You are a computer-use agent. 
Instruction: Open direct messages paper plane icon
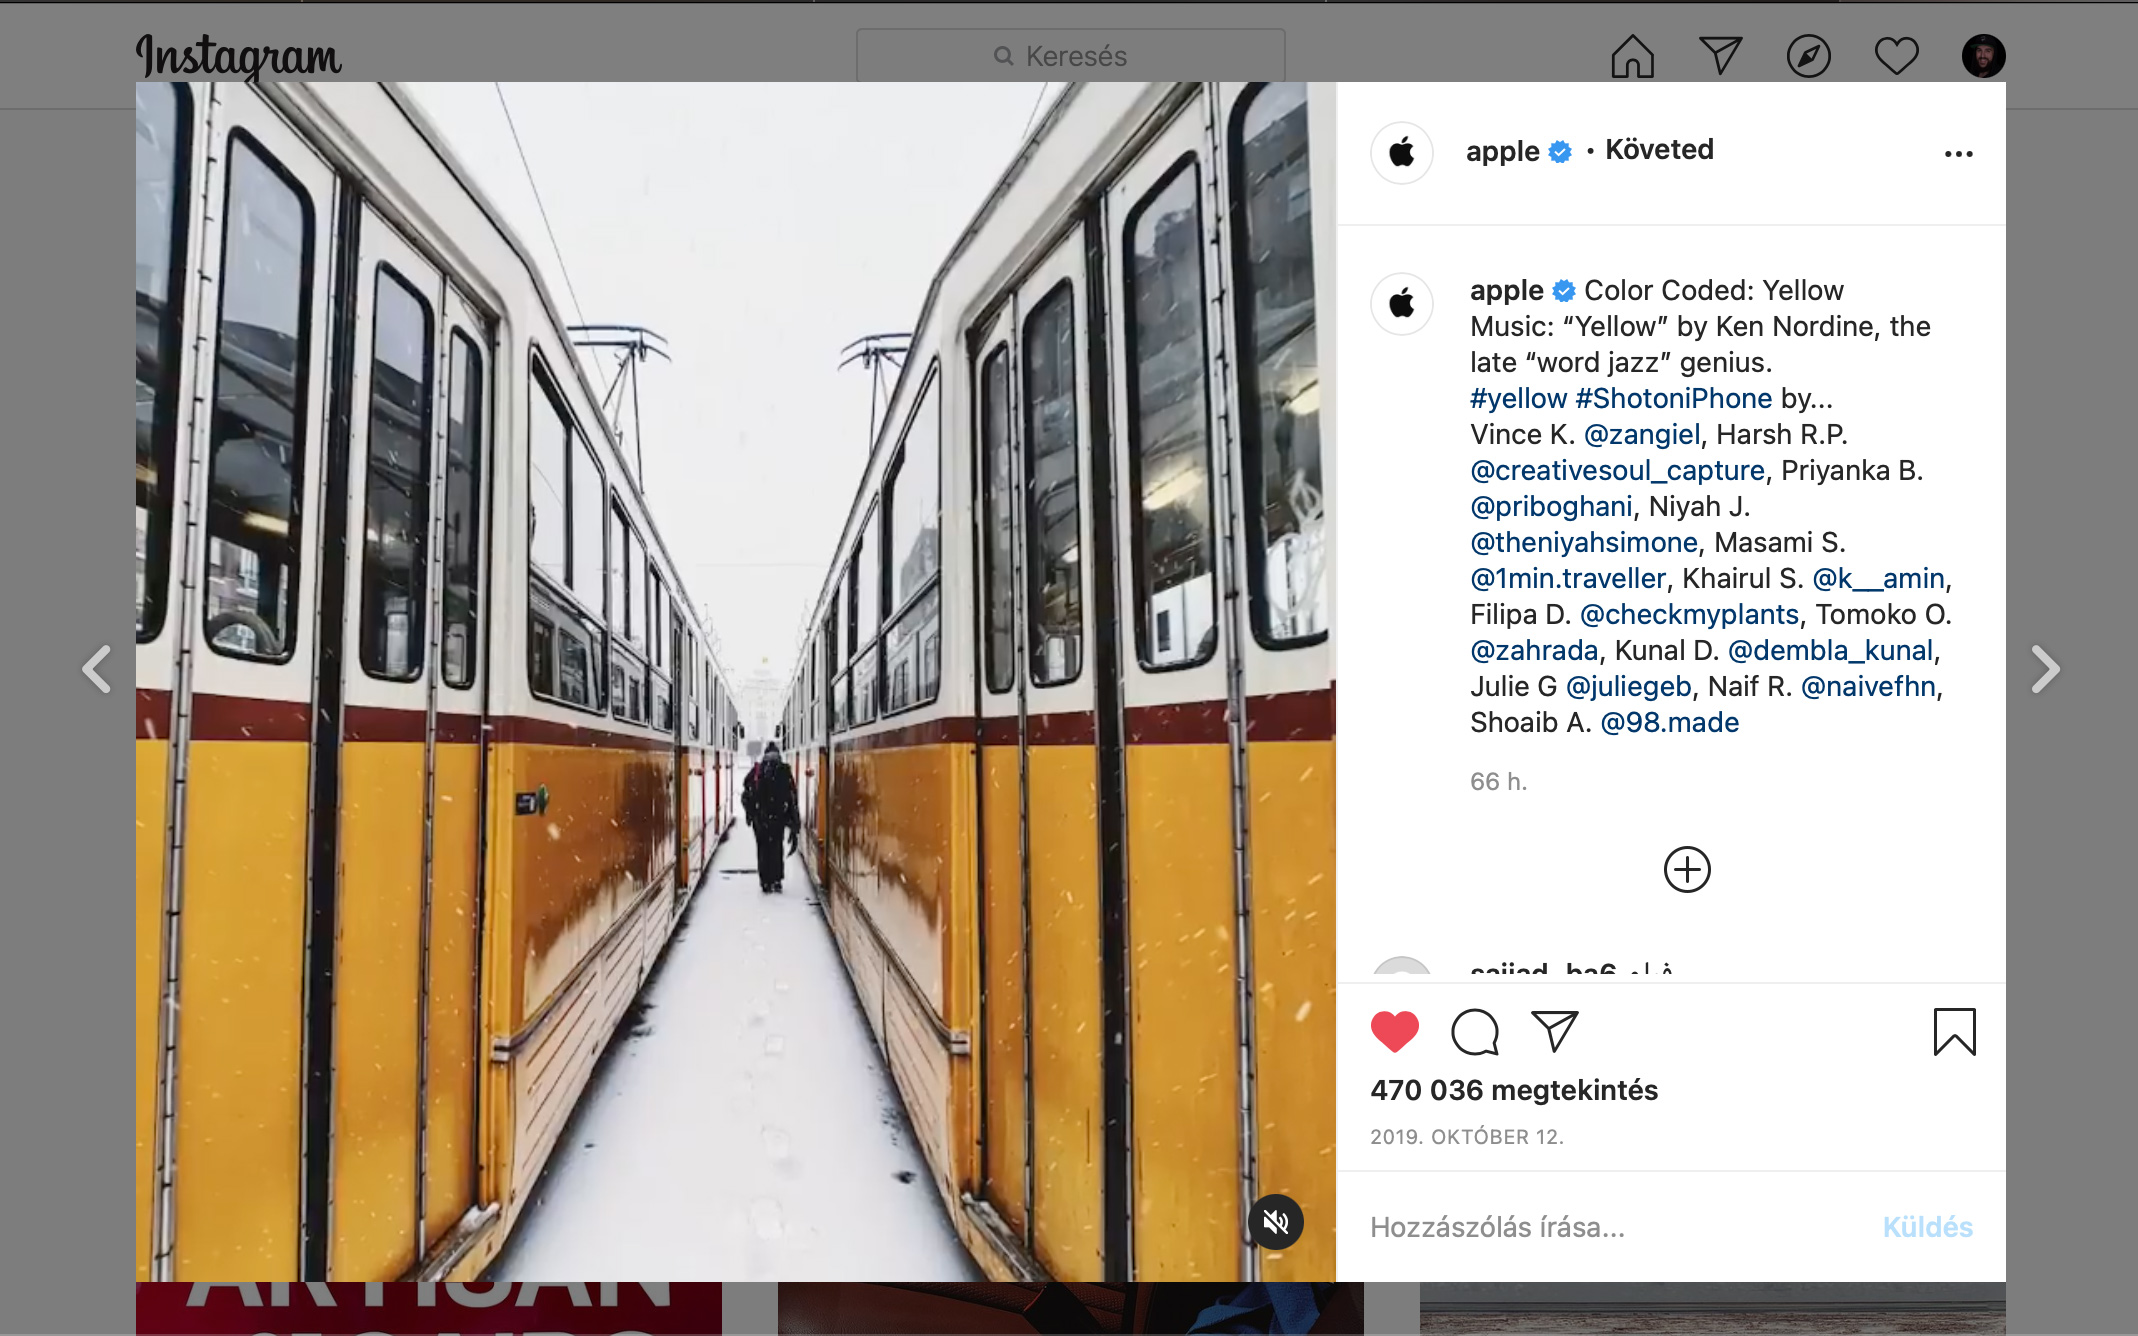[x=1720, y=56]
